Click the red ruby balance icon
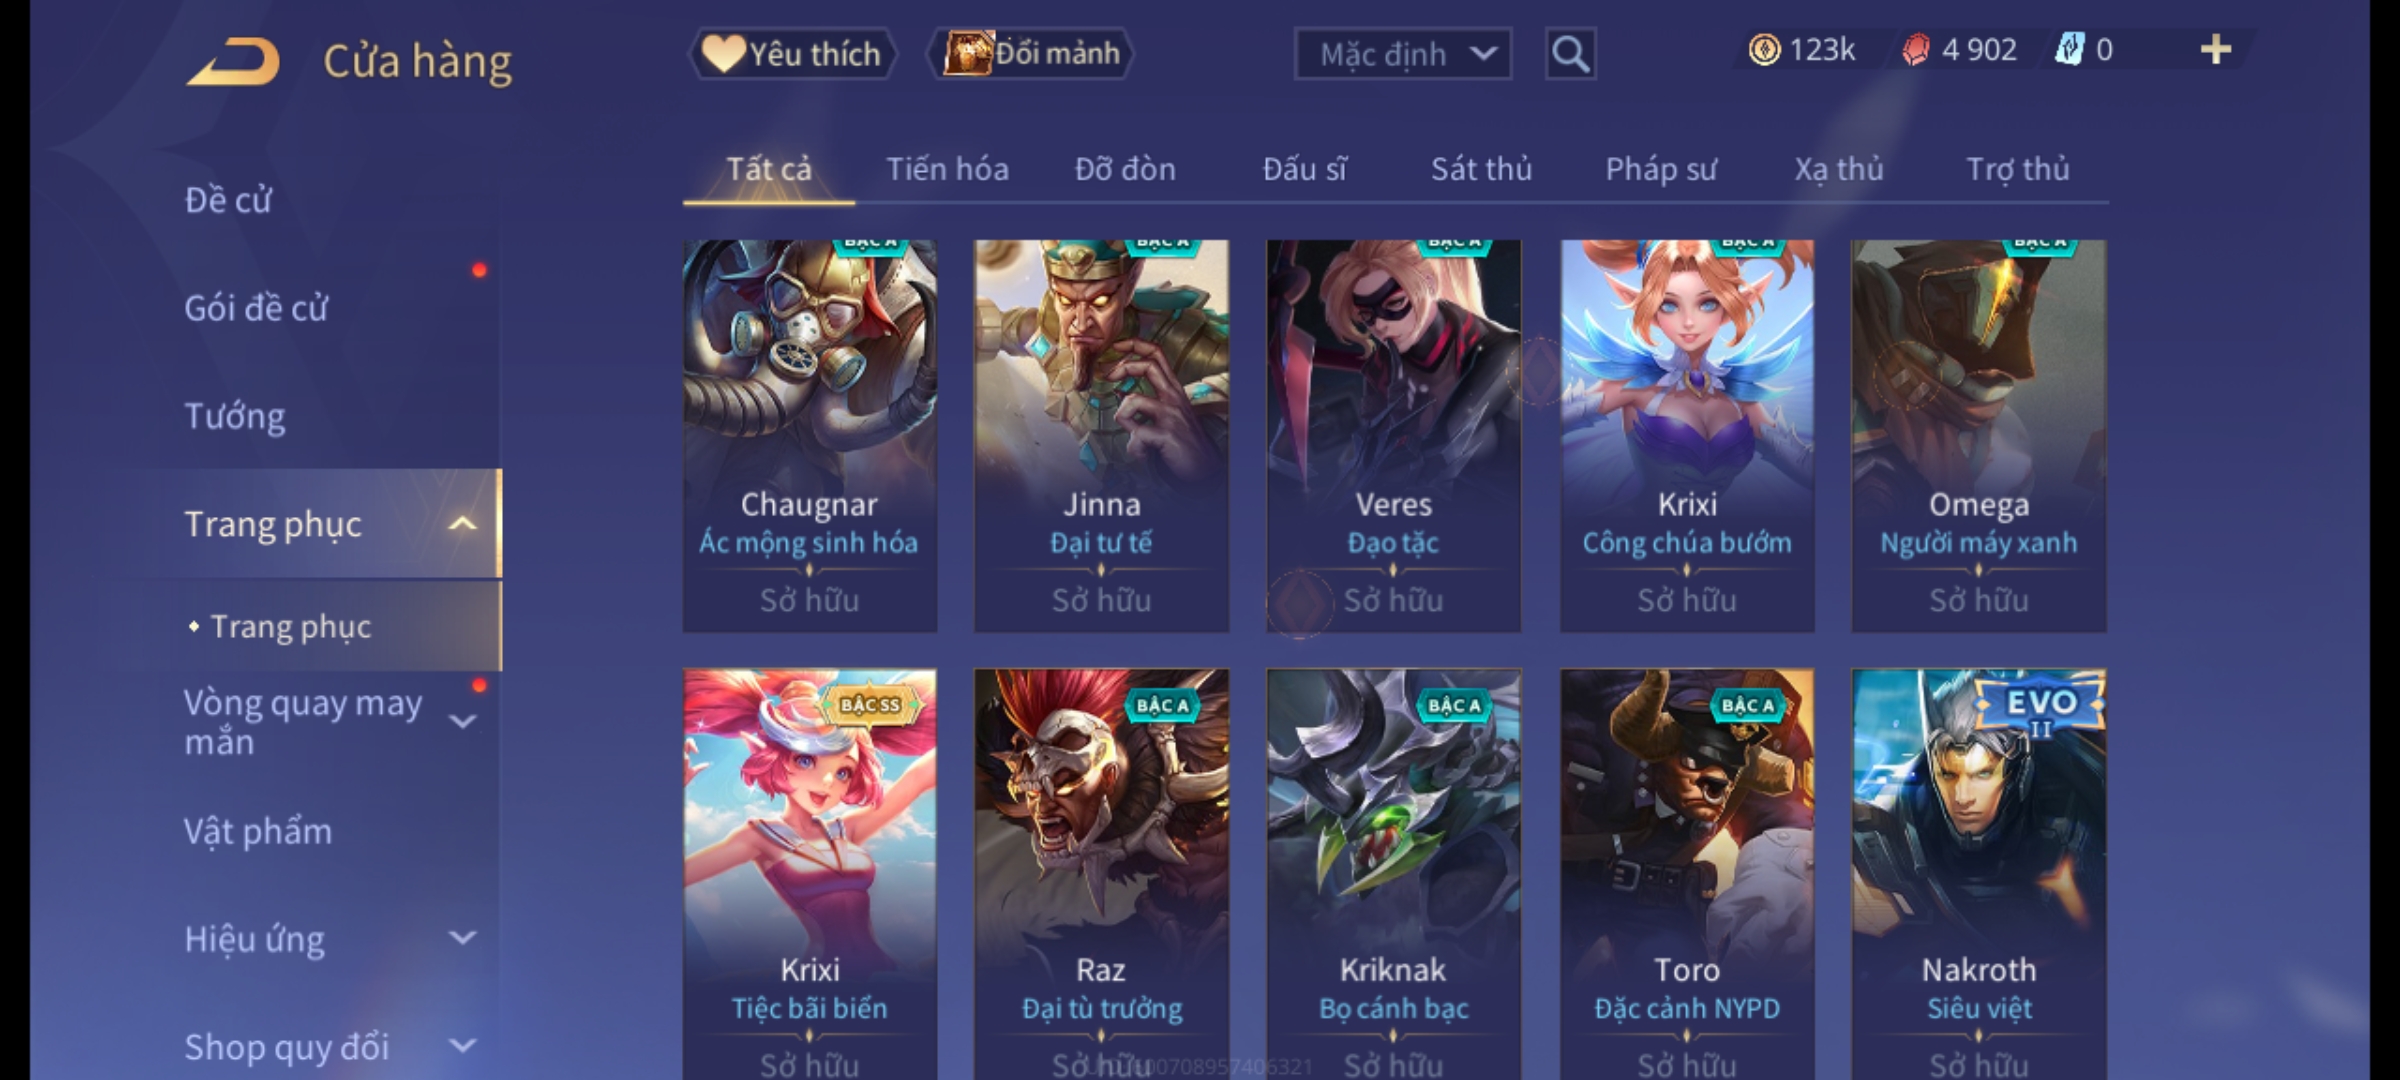 point(1915,50)
